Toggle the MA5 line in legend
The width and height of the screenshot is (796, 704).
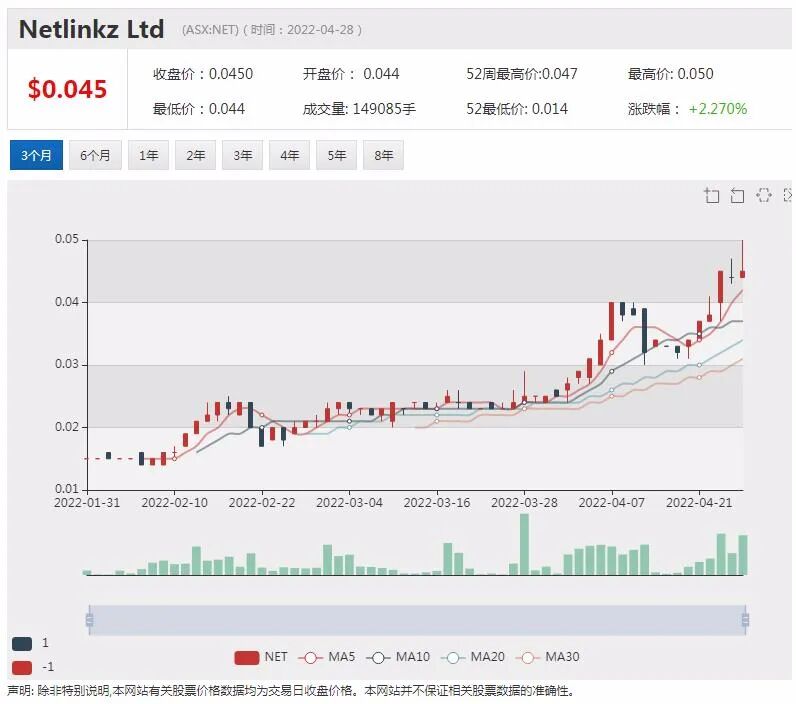[326, 657]
